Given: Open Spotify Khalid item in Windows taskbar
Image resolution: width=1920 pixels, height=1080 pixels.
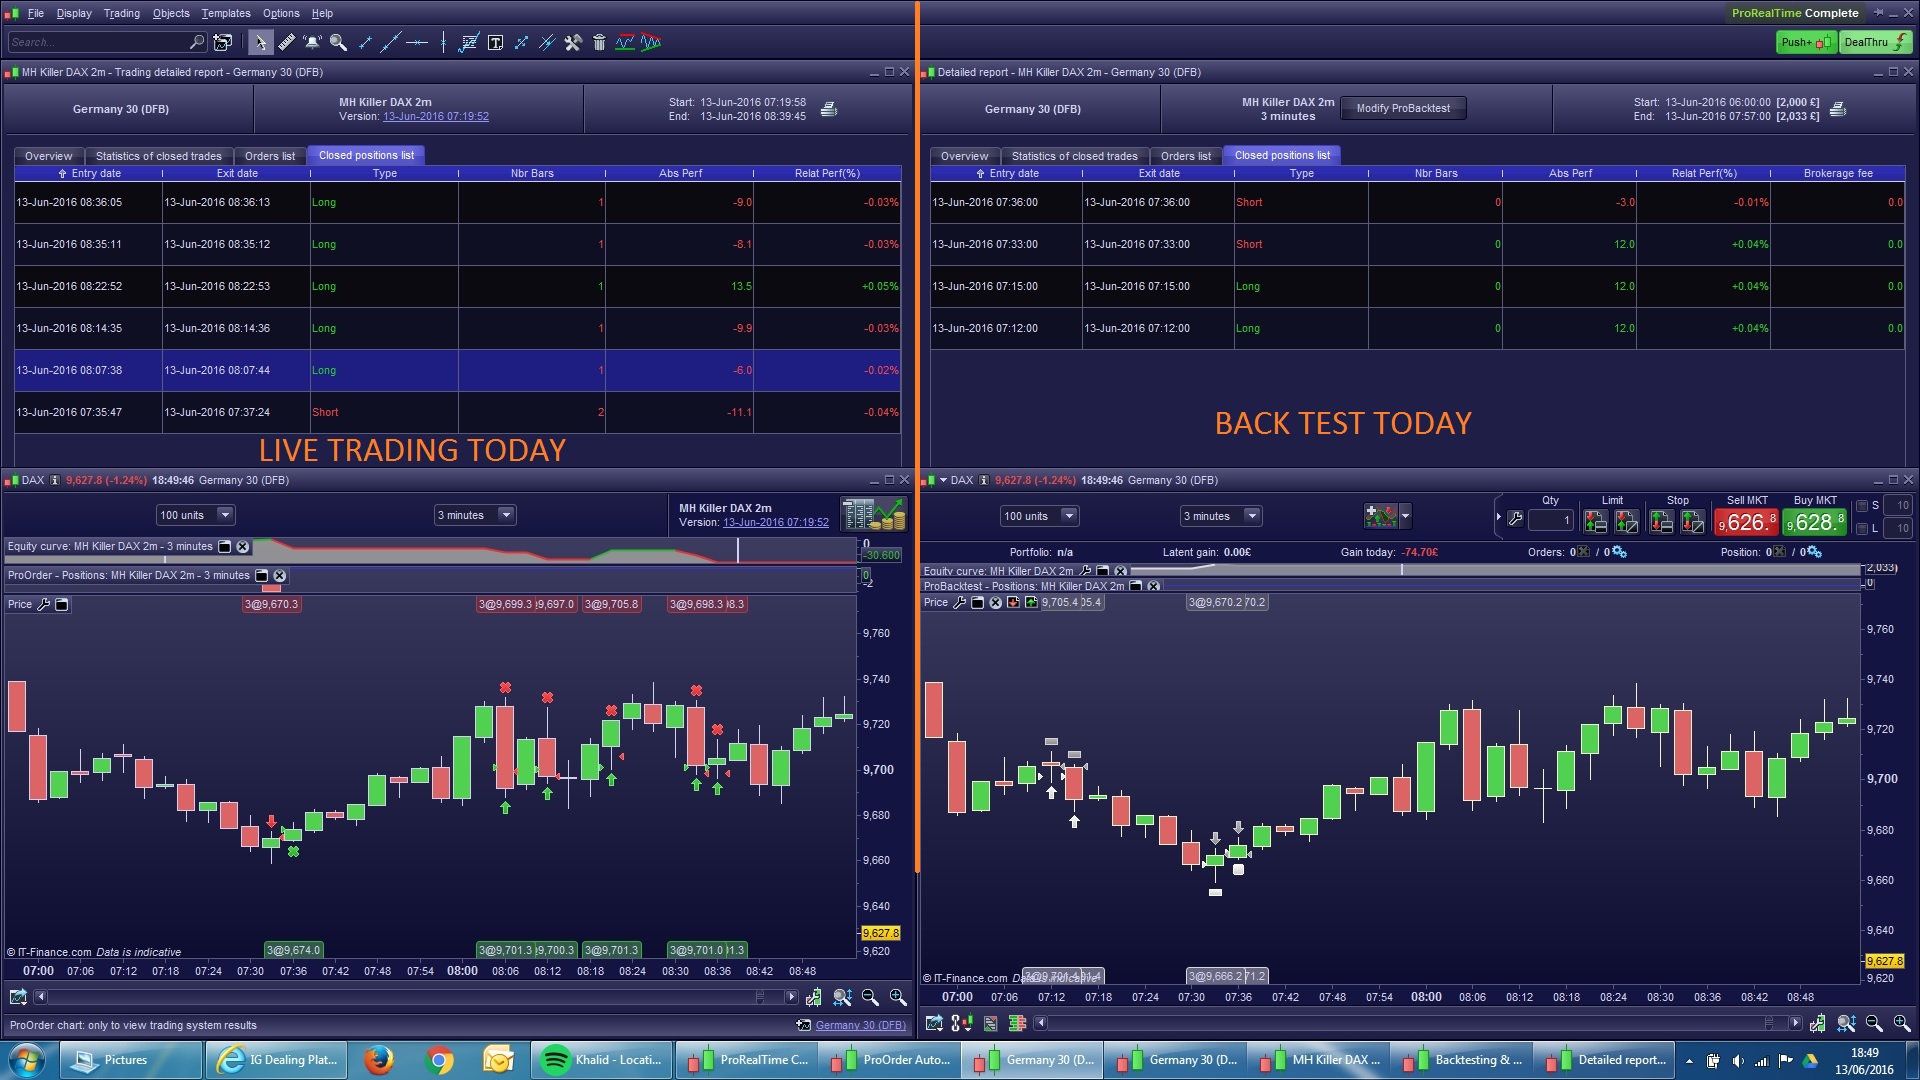Looking at the screenshot, I should tap(600, 1060).
